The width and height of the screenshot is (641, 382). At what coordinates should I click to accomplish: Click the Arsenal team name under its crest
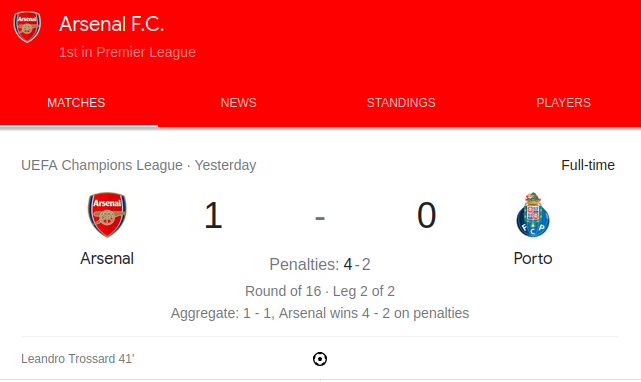[107, 258]
